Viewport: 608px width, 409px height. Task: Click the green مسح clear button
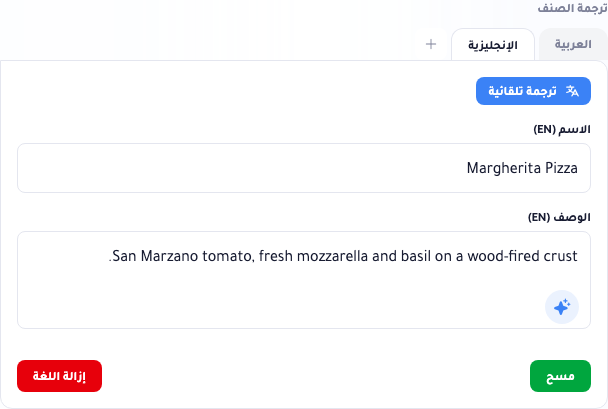560,376
